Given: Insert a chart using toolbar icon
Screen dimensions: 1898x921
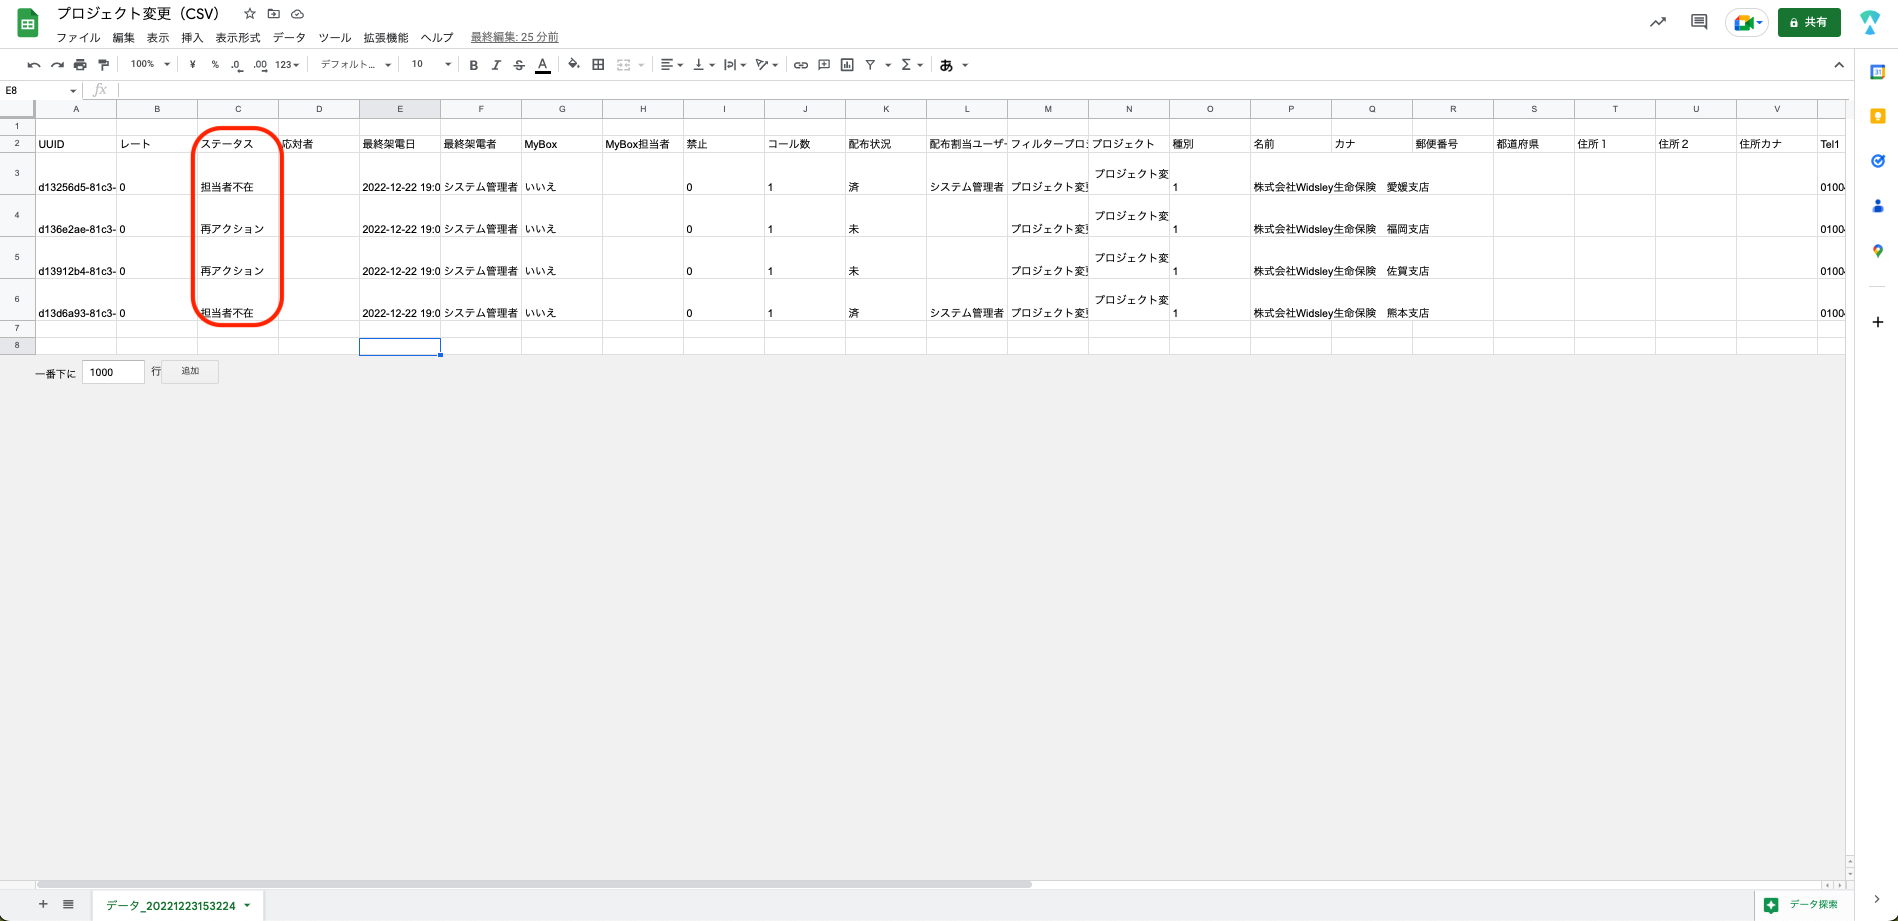Looking at the screenshot, I should [847, 65].
